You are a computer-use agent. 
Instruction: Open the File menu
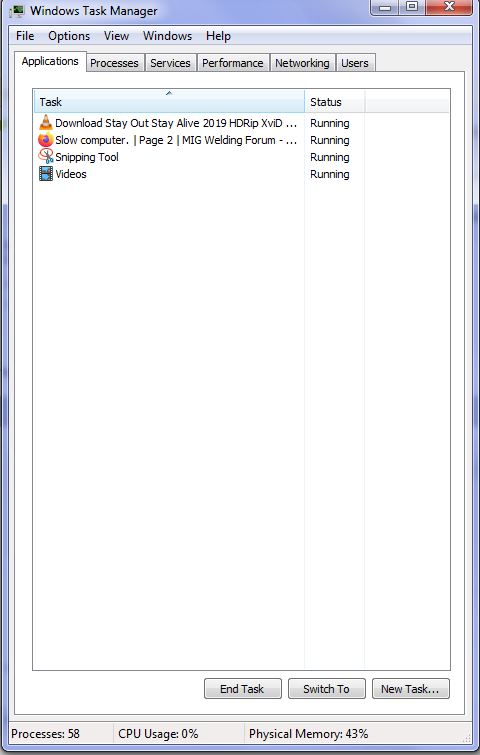coord(25,36)
